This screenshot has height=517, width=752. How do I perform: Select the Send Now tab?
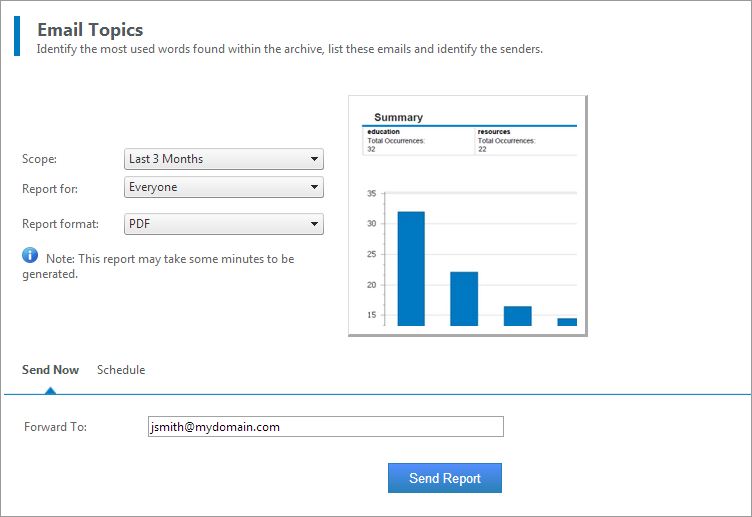pyautogui.click(x=50, y=370)
